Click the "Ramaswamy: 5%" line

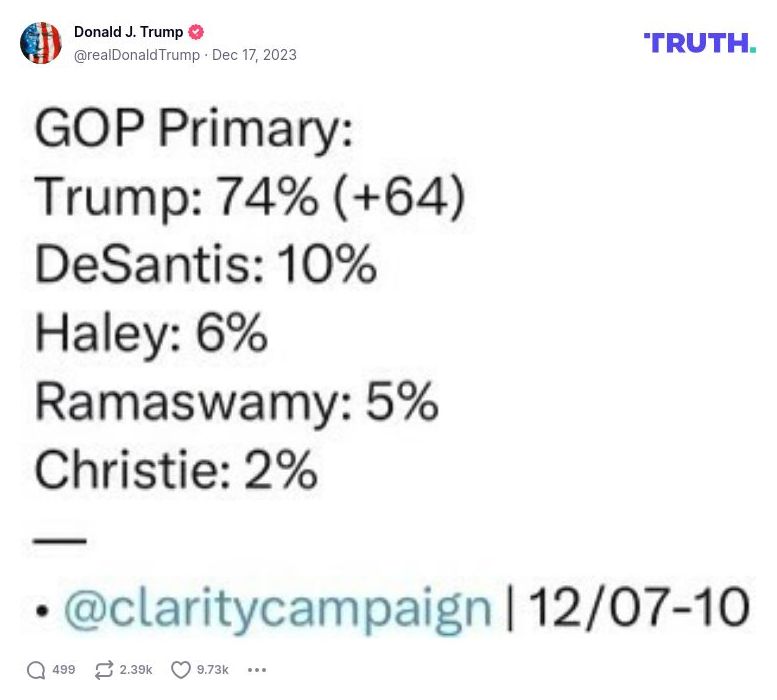pyautogui.click(x=237, y=402)
